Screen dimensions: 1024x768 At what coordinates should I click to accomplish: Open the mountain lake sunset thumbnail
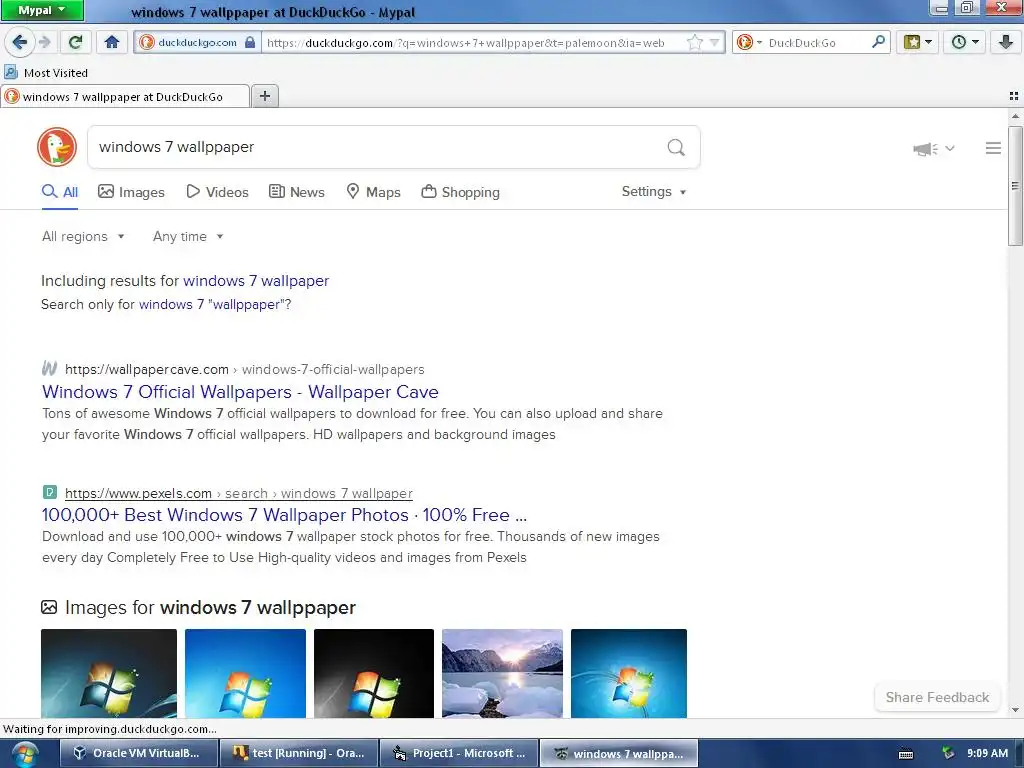click(x=502, y=673)
